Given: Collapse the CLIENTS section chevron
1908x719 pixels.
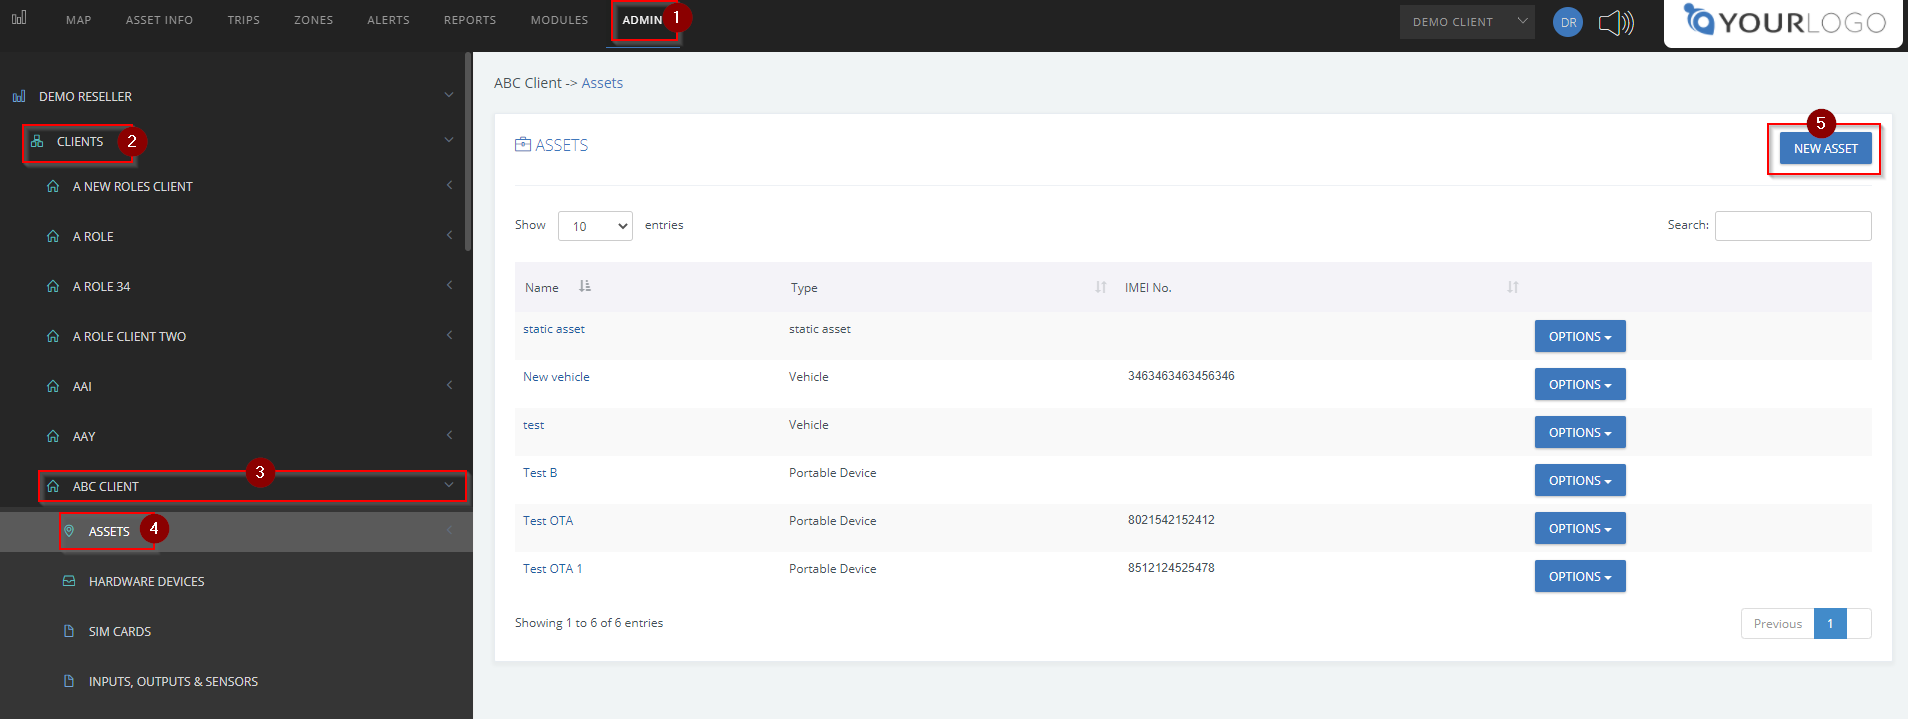Looking at the screenshot, I should tap(449, 140).
